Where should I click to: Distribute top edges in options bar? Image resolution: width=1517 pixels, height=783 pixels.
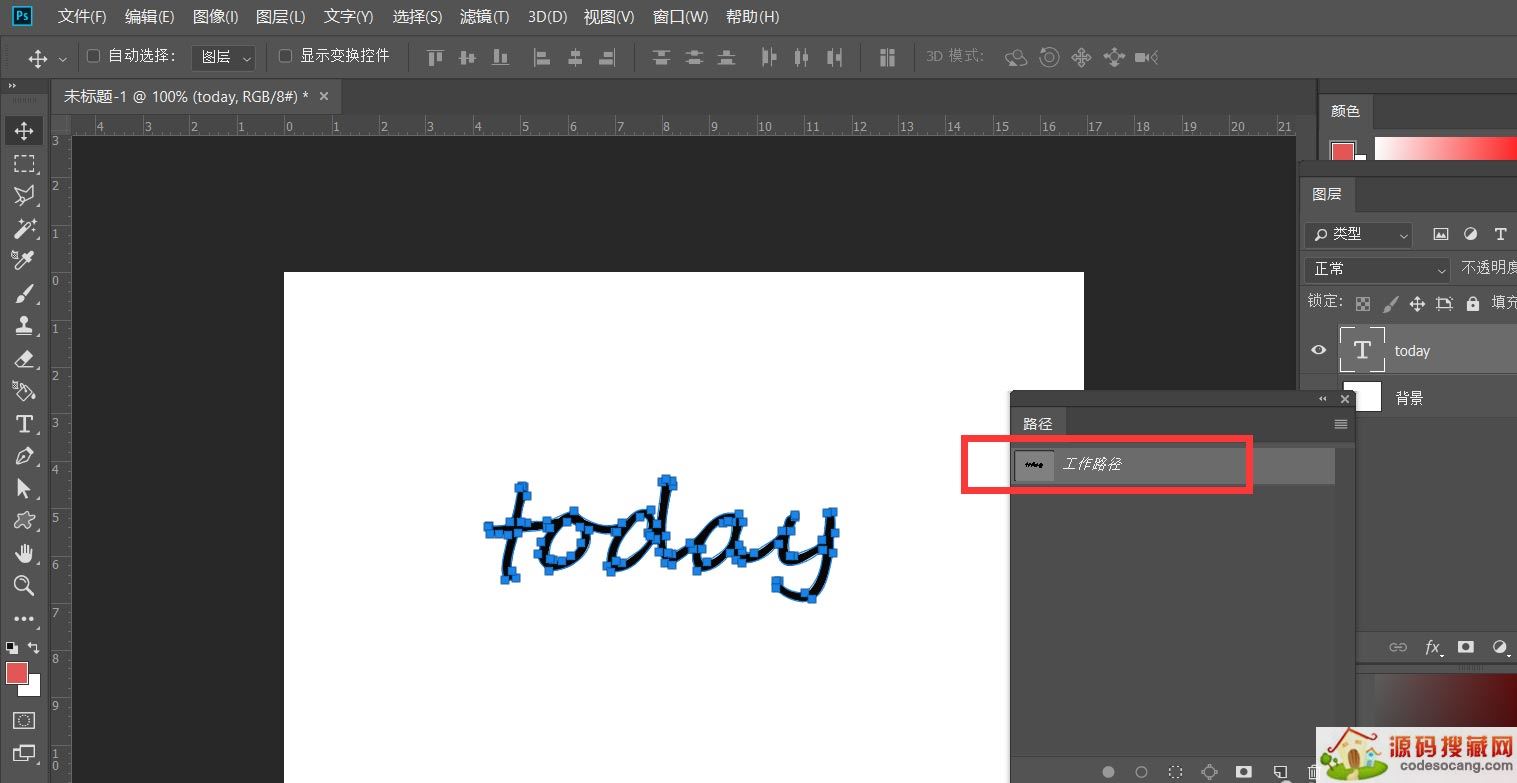[661, 58]
